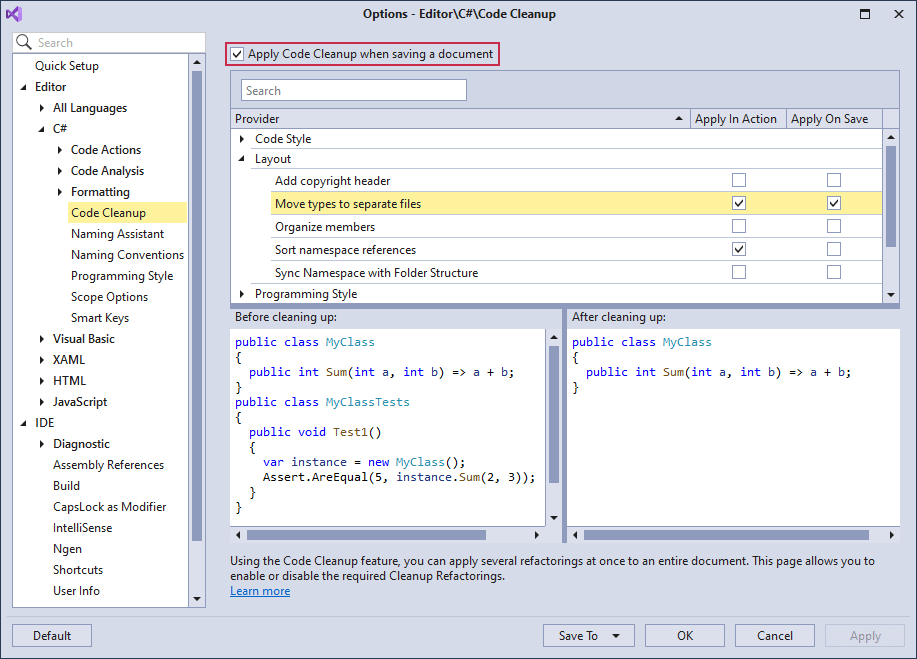Select Quick Setup in the tree
The width and height of the screenshot is (917, 659).
point(67,66)
